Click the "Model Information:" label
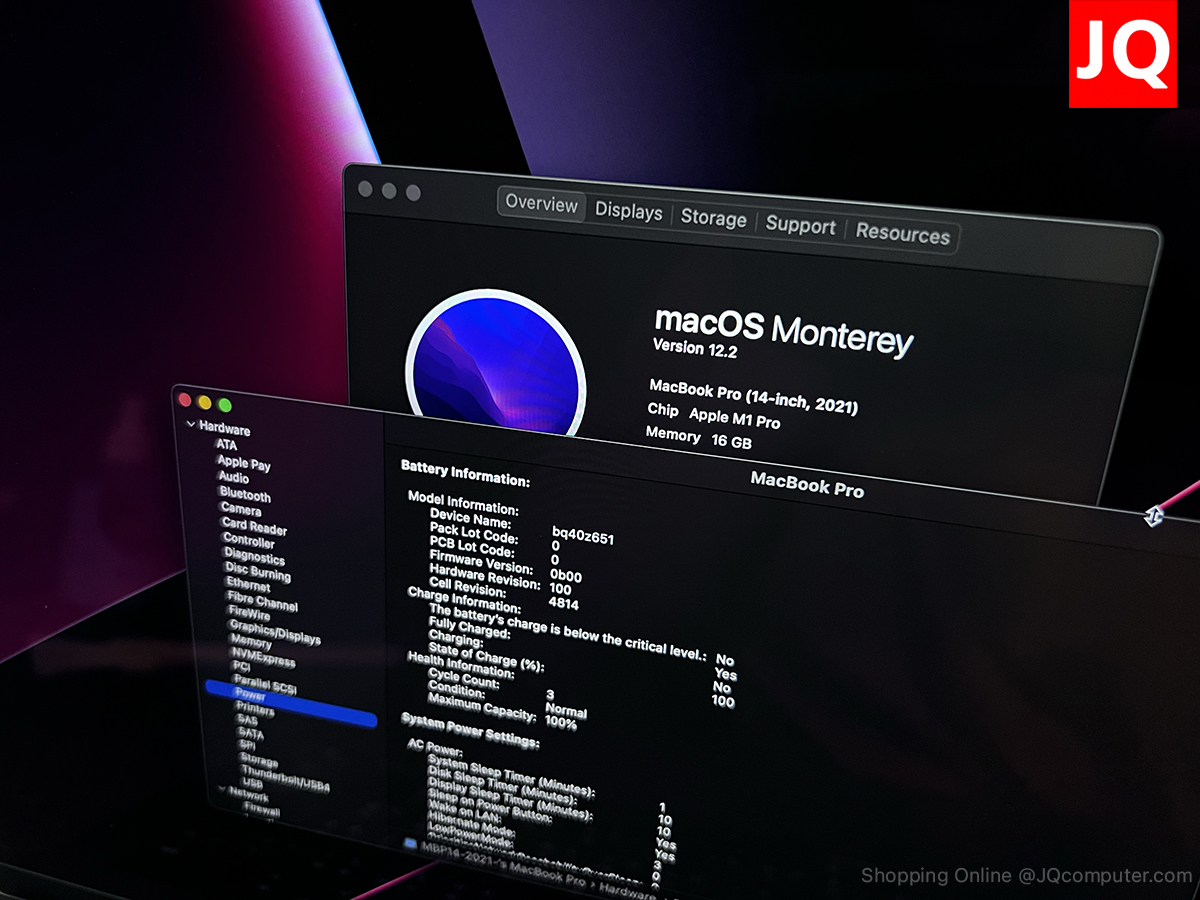This screenshot has width=1200, height=900. click(x=463, y=503)
